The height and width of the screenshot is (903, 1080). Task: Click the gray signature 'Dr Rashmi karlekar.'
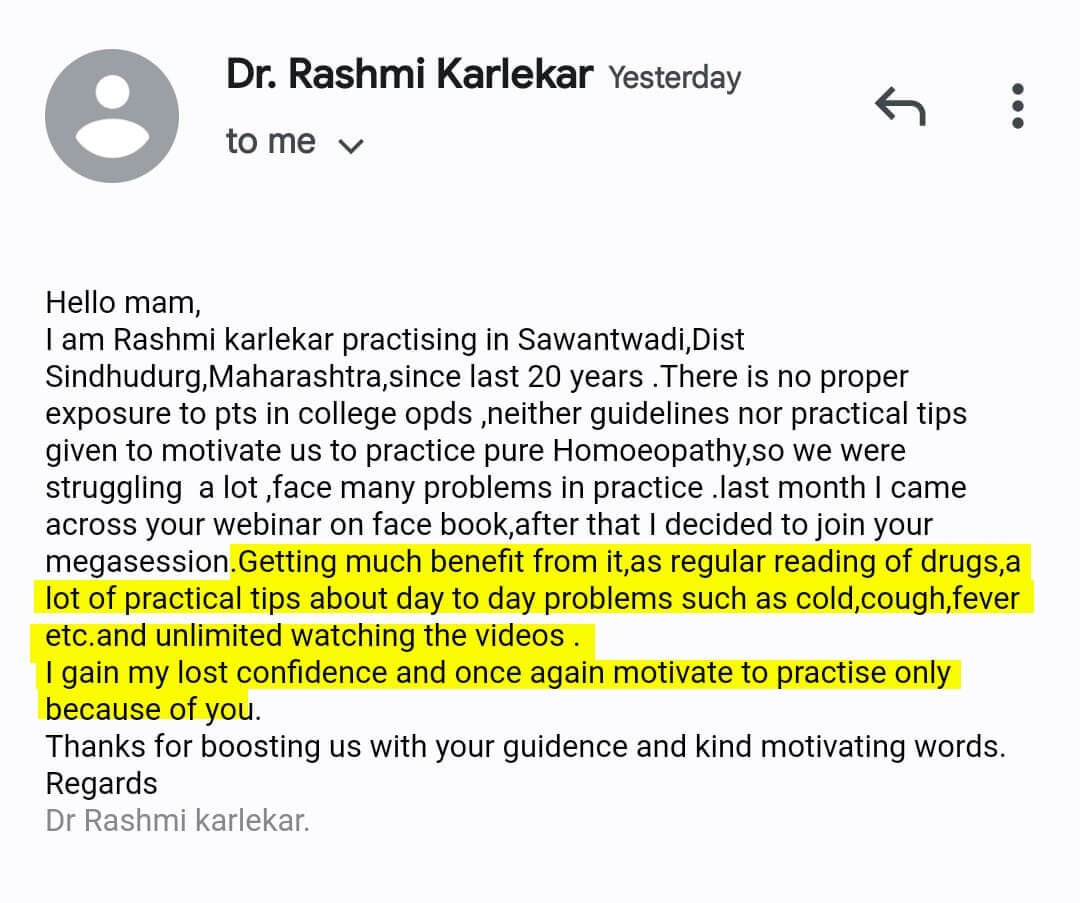[177, 821]
